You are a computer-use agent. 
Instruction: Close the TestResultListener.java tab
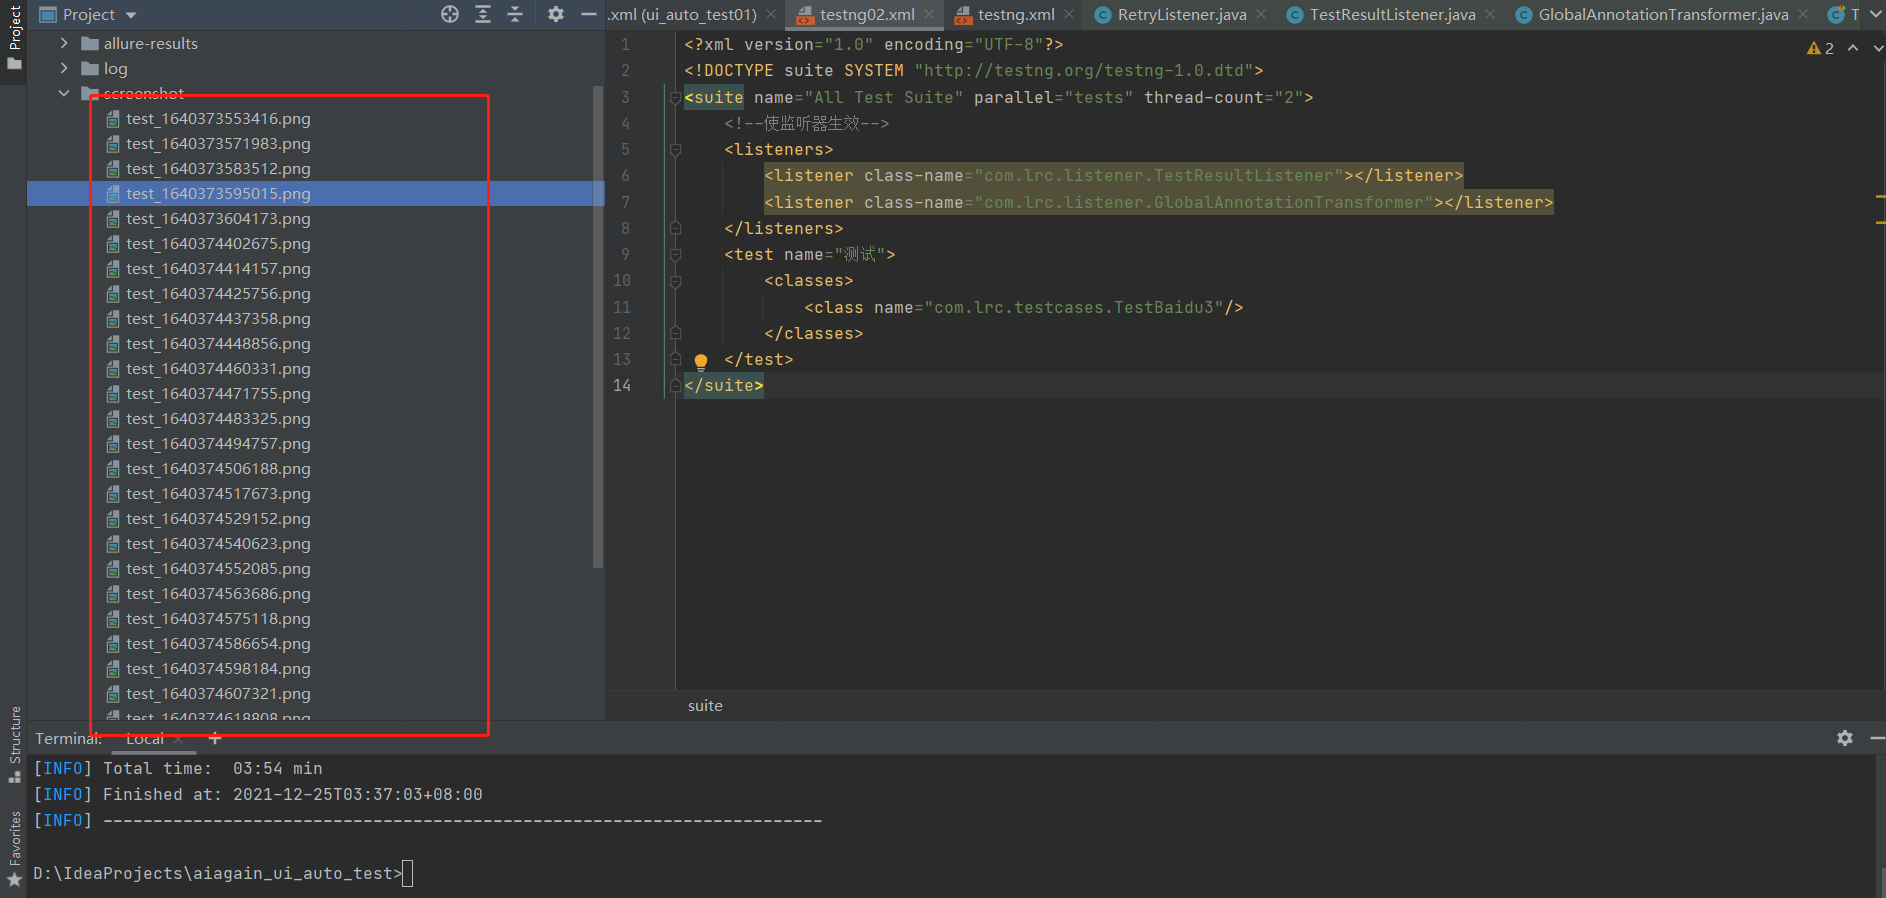(x=1490, y=14)
